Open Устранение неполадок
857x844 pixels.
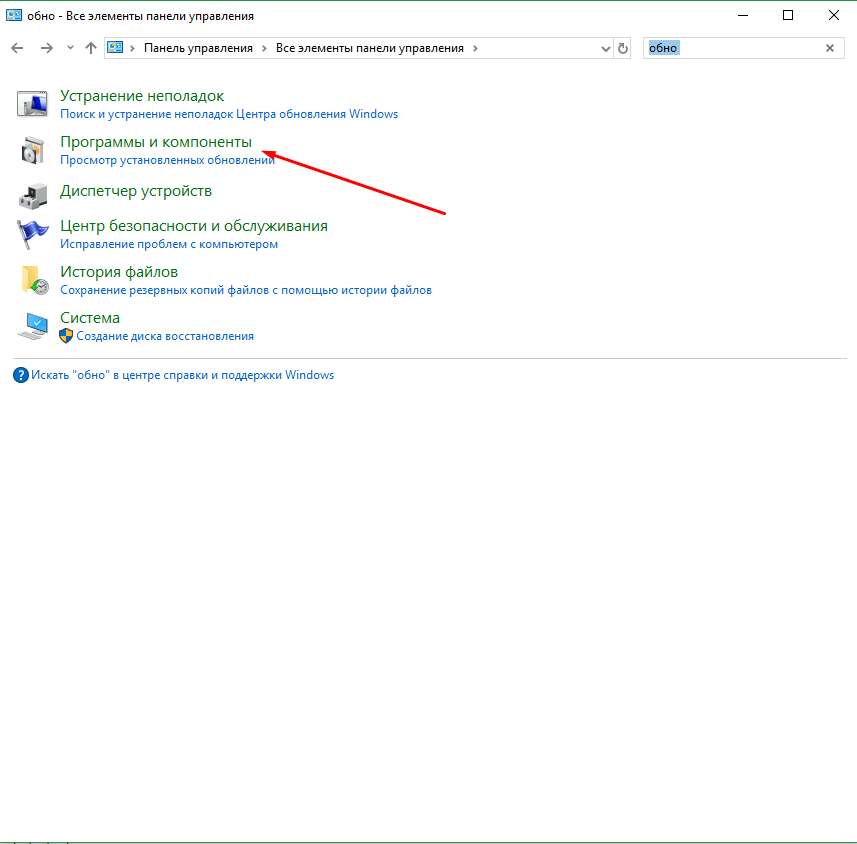click(x=142, y=96)
